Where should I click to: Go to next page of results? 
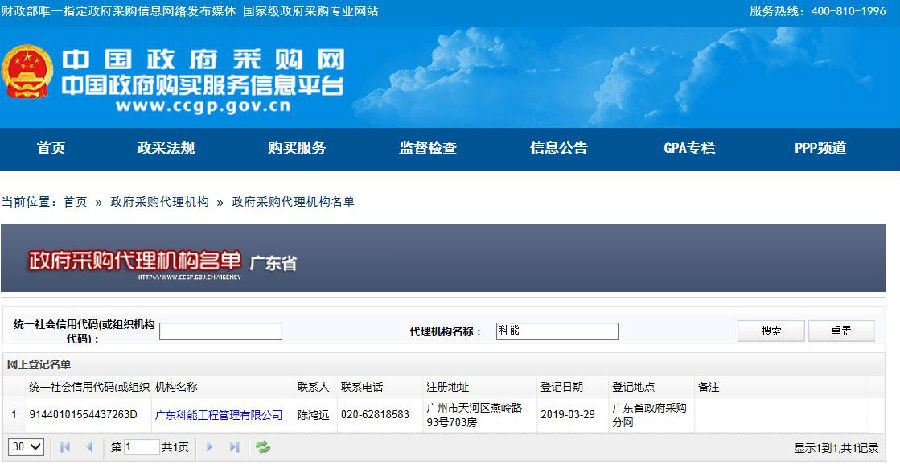pyautogui.click(x=210, y=447)
